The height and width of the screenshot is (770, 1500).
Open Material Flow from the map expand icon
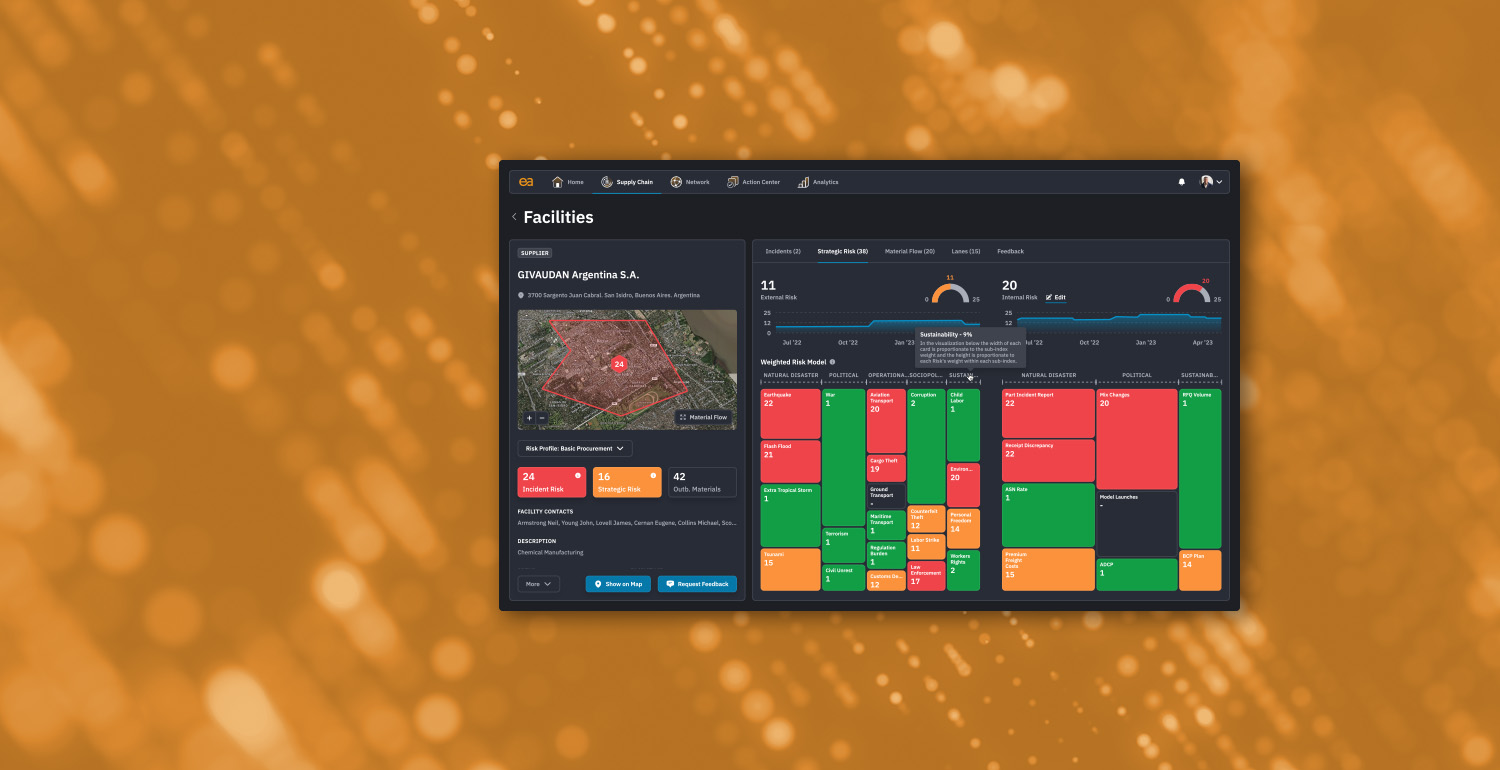click(683, 417)
